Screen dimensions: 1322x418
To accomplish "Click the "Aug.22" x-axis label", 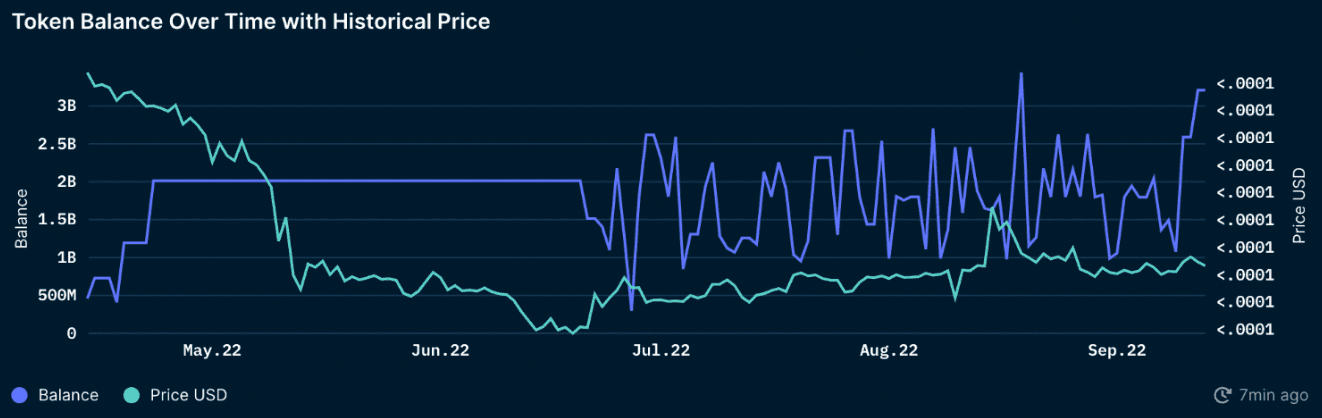I will (889, 351).
